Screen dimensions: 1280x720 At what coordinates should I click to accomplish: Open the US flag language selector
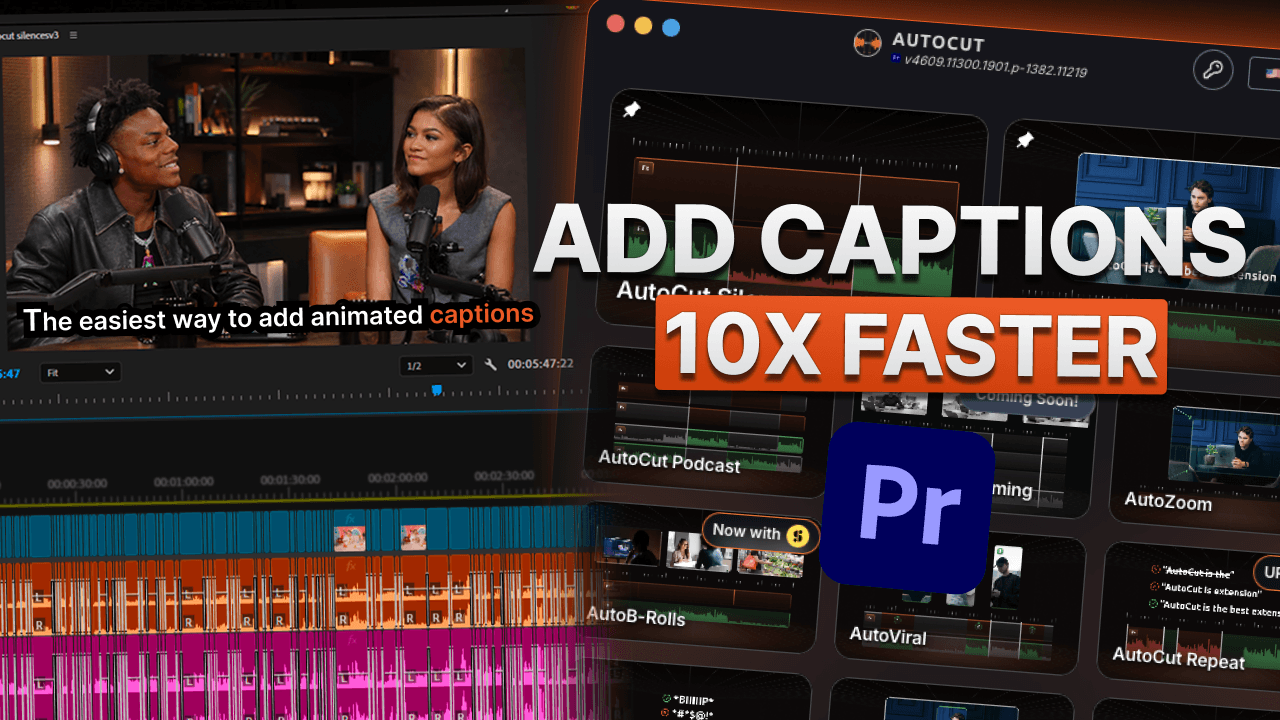pyautogui.click(x=1265, y=75)
